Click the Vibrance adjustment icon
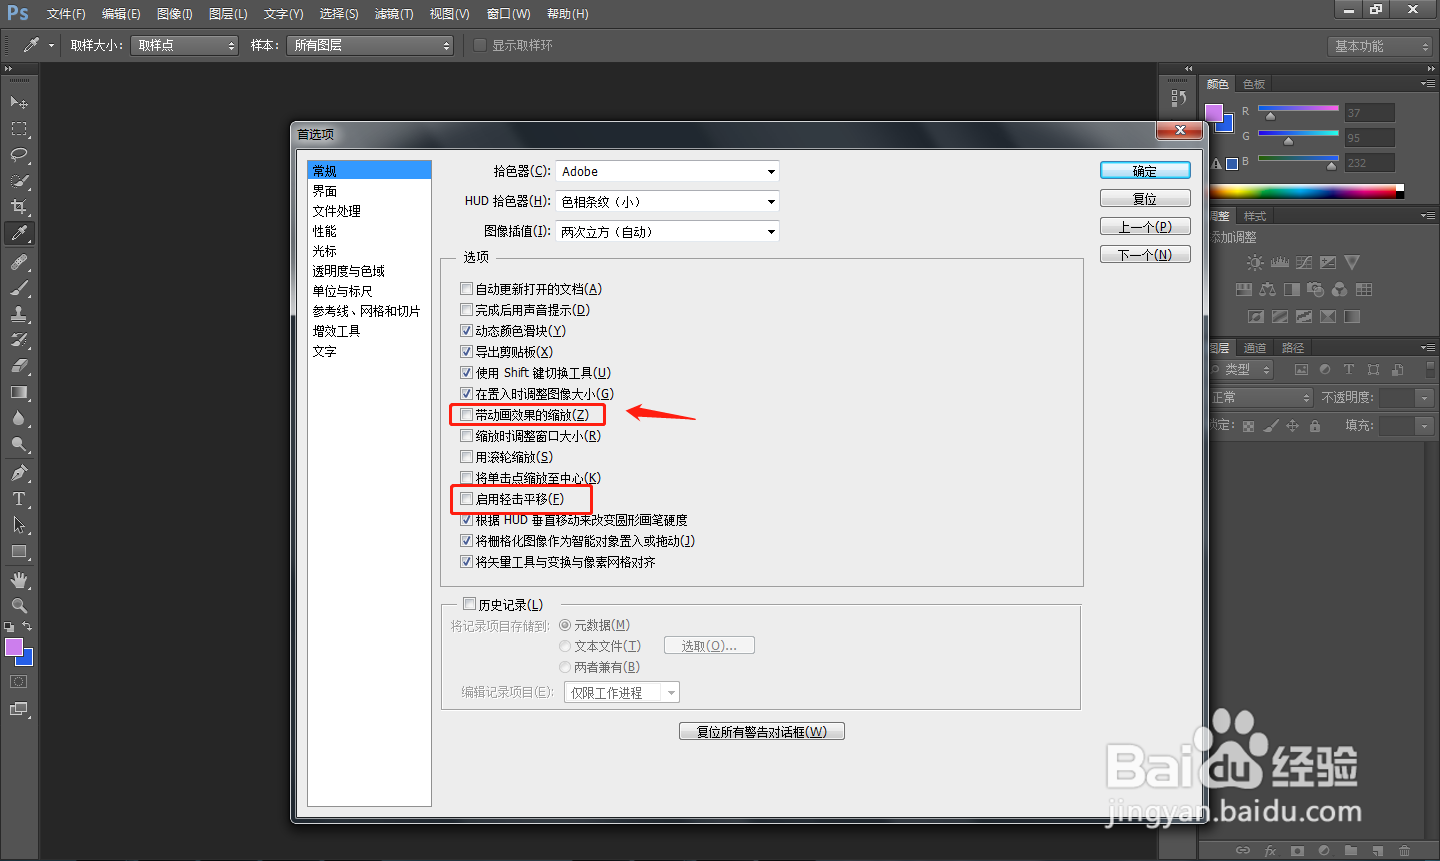This screenshot has height=861, width=1440. click(1352, 263)
